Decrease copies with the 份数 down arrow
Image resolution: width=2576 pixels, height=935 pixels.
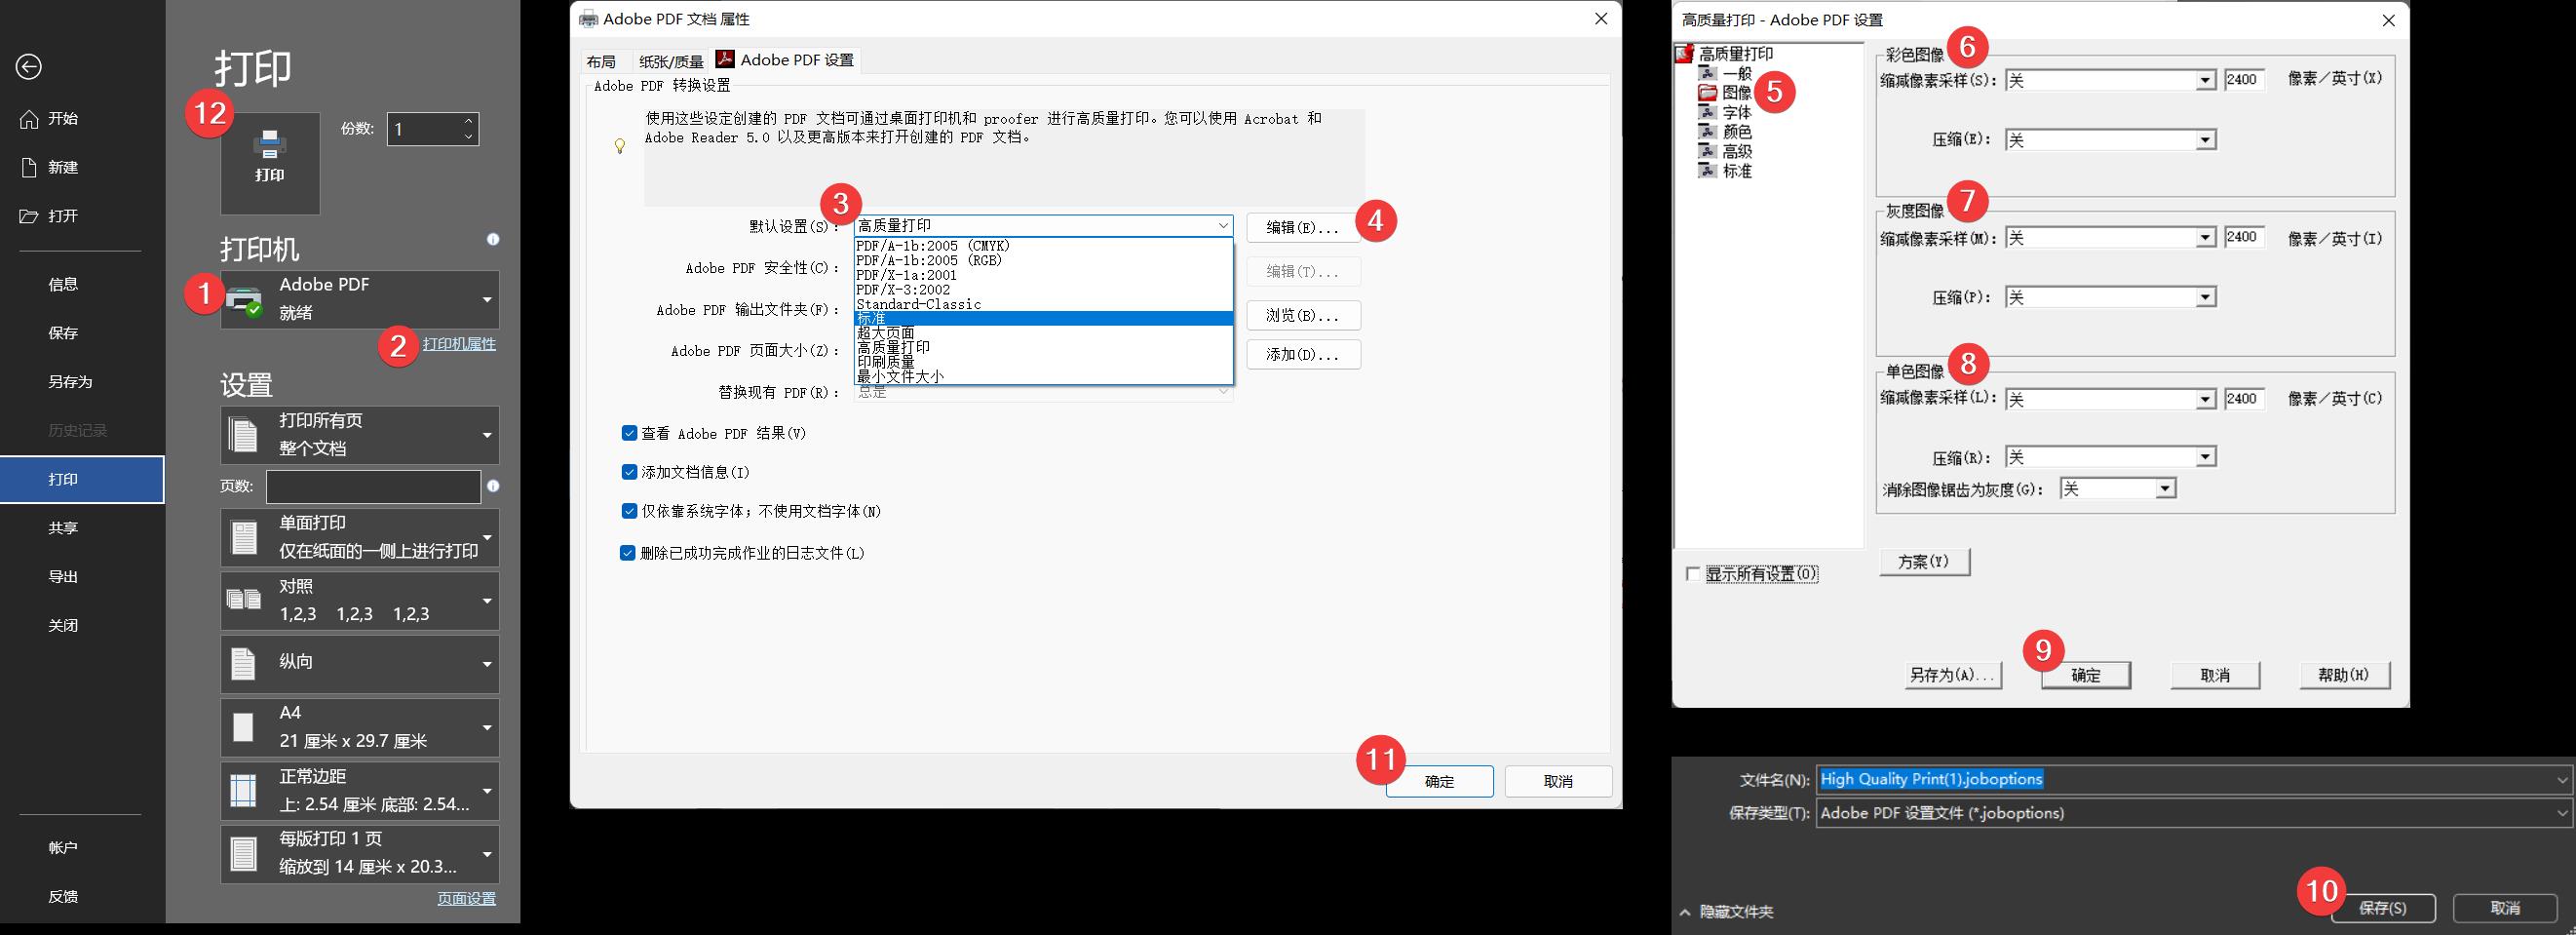click(x=469, y=136)
